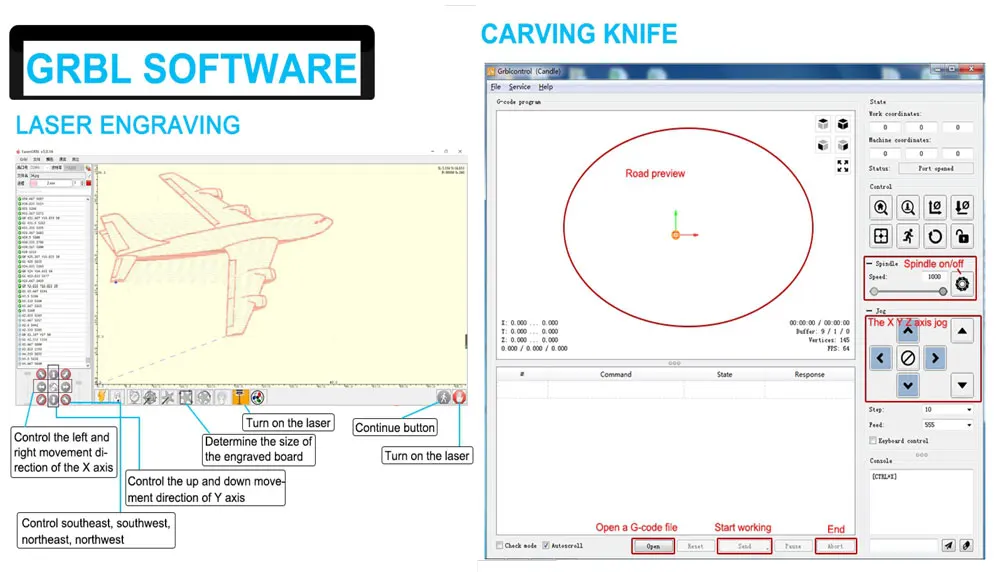This screenshot has width=1000, height=572.
Task: Open the File menu in Grblcontrol
Action: point(496,87)
